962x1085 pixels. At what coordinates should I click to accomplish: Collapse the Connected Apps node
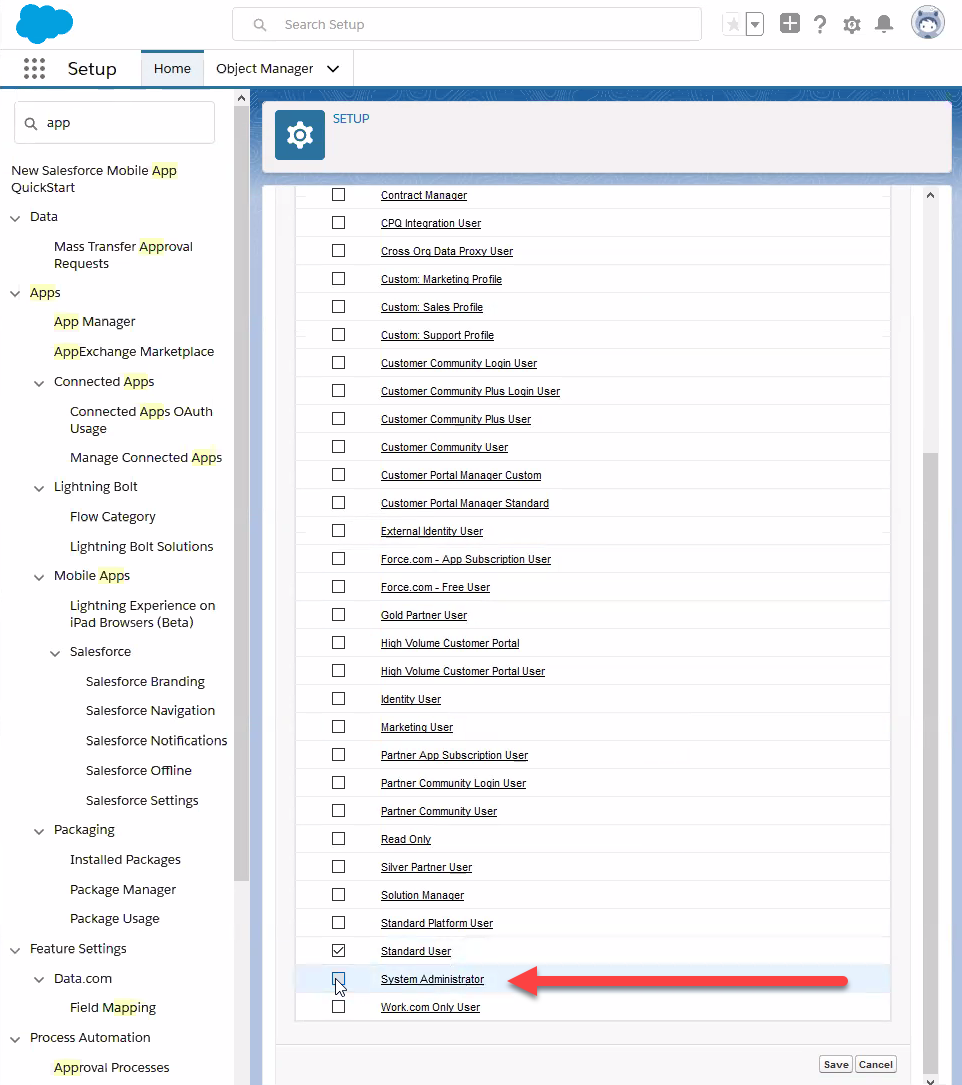[x=39, y=383]
